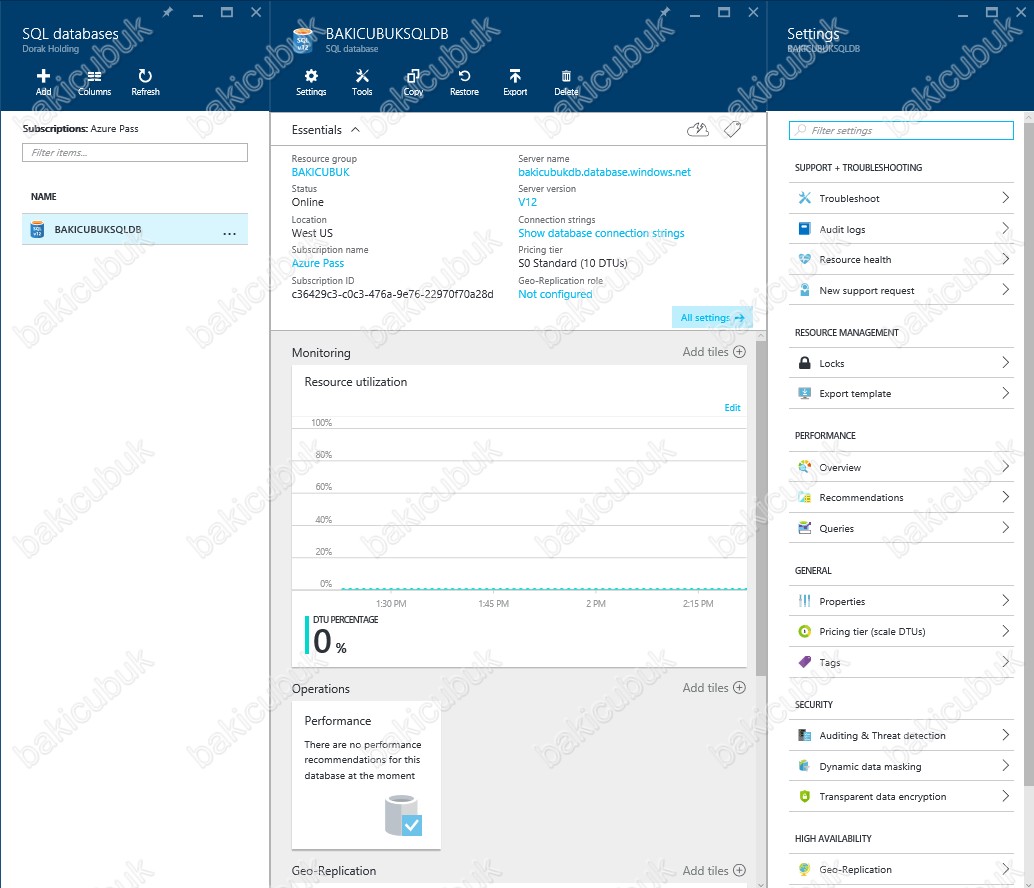Screen dimensions: 1034x888
Task: Click Show database connection strings
Action: [x=601, y=233]
